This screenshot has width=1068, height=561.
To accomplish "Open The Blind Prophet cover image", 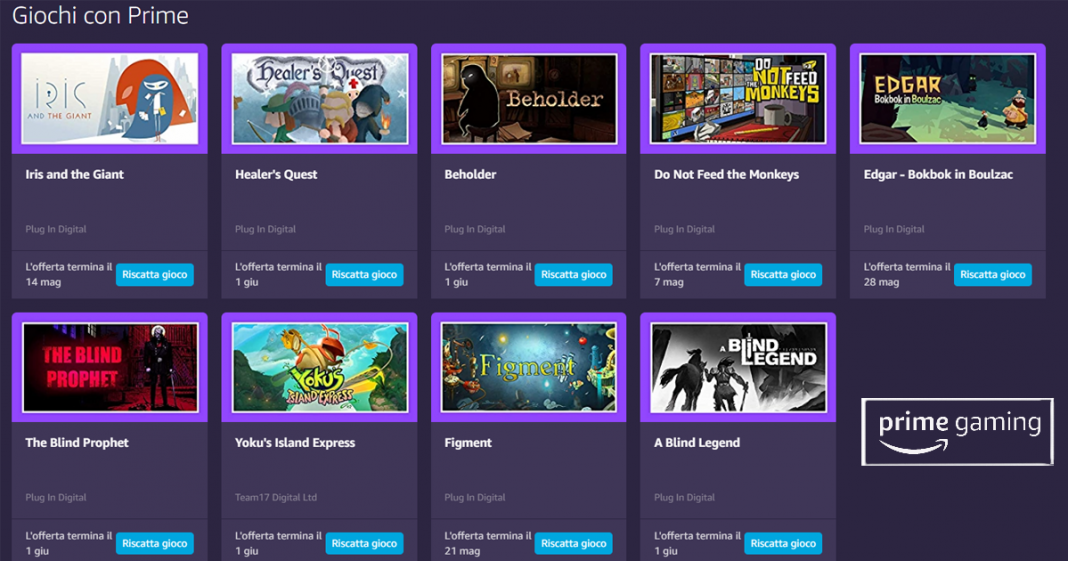I will pos(110,368).
